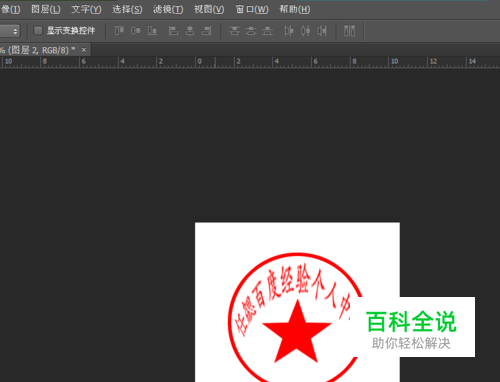The height and width of the screenshot is (382, 500).
Task: Click the align bottom edges icon
Action: tap(152, 31)
